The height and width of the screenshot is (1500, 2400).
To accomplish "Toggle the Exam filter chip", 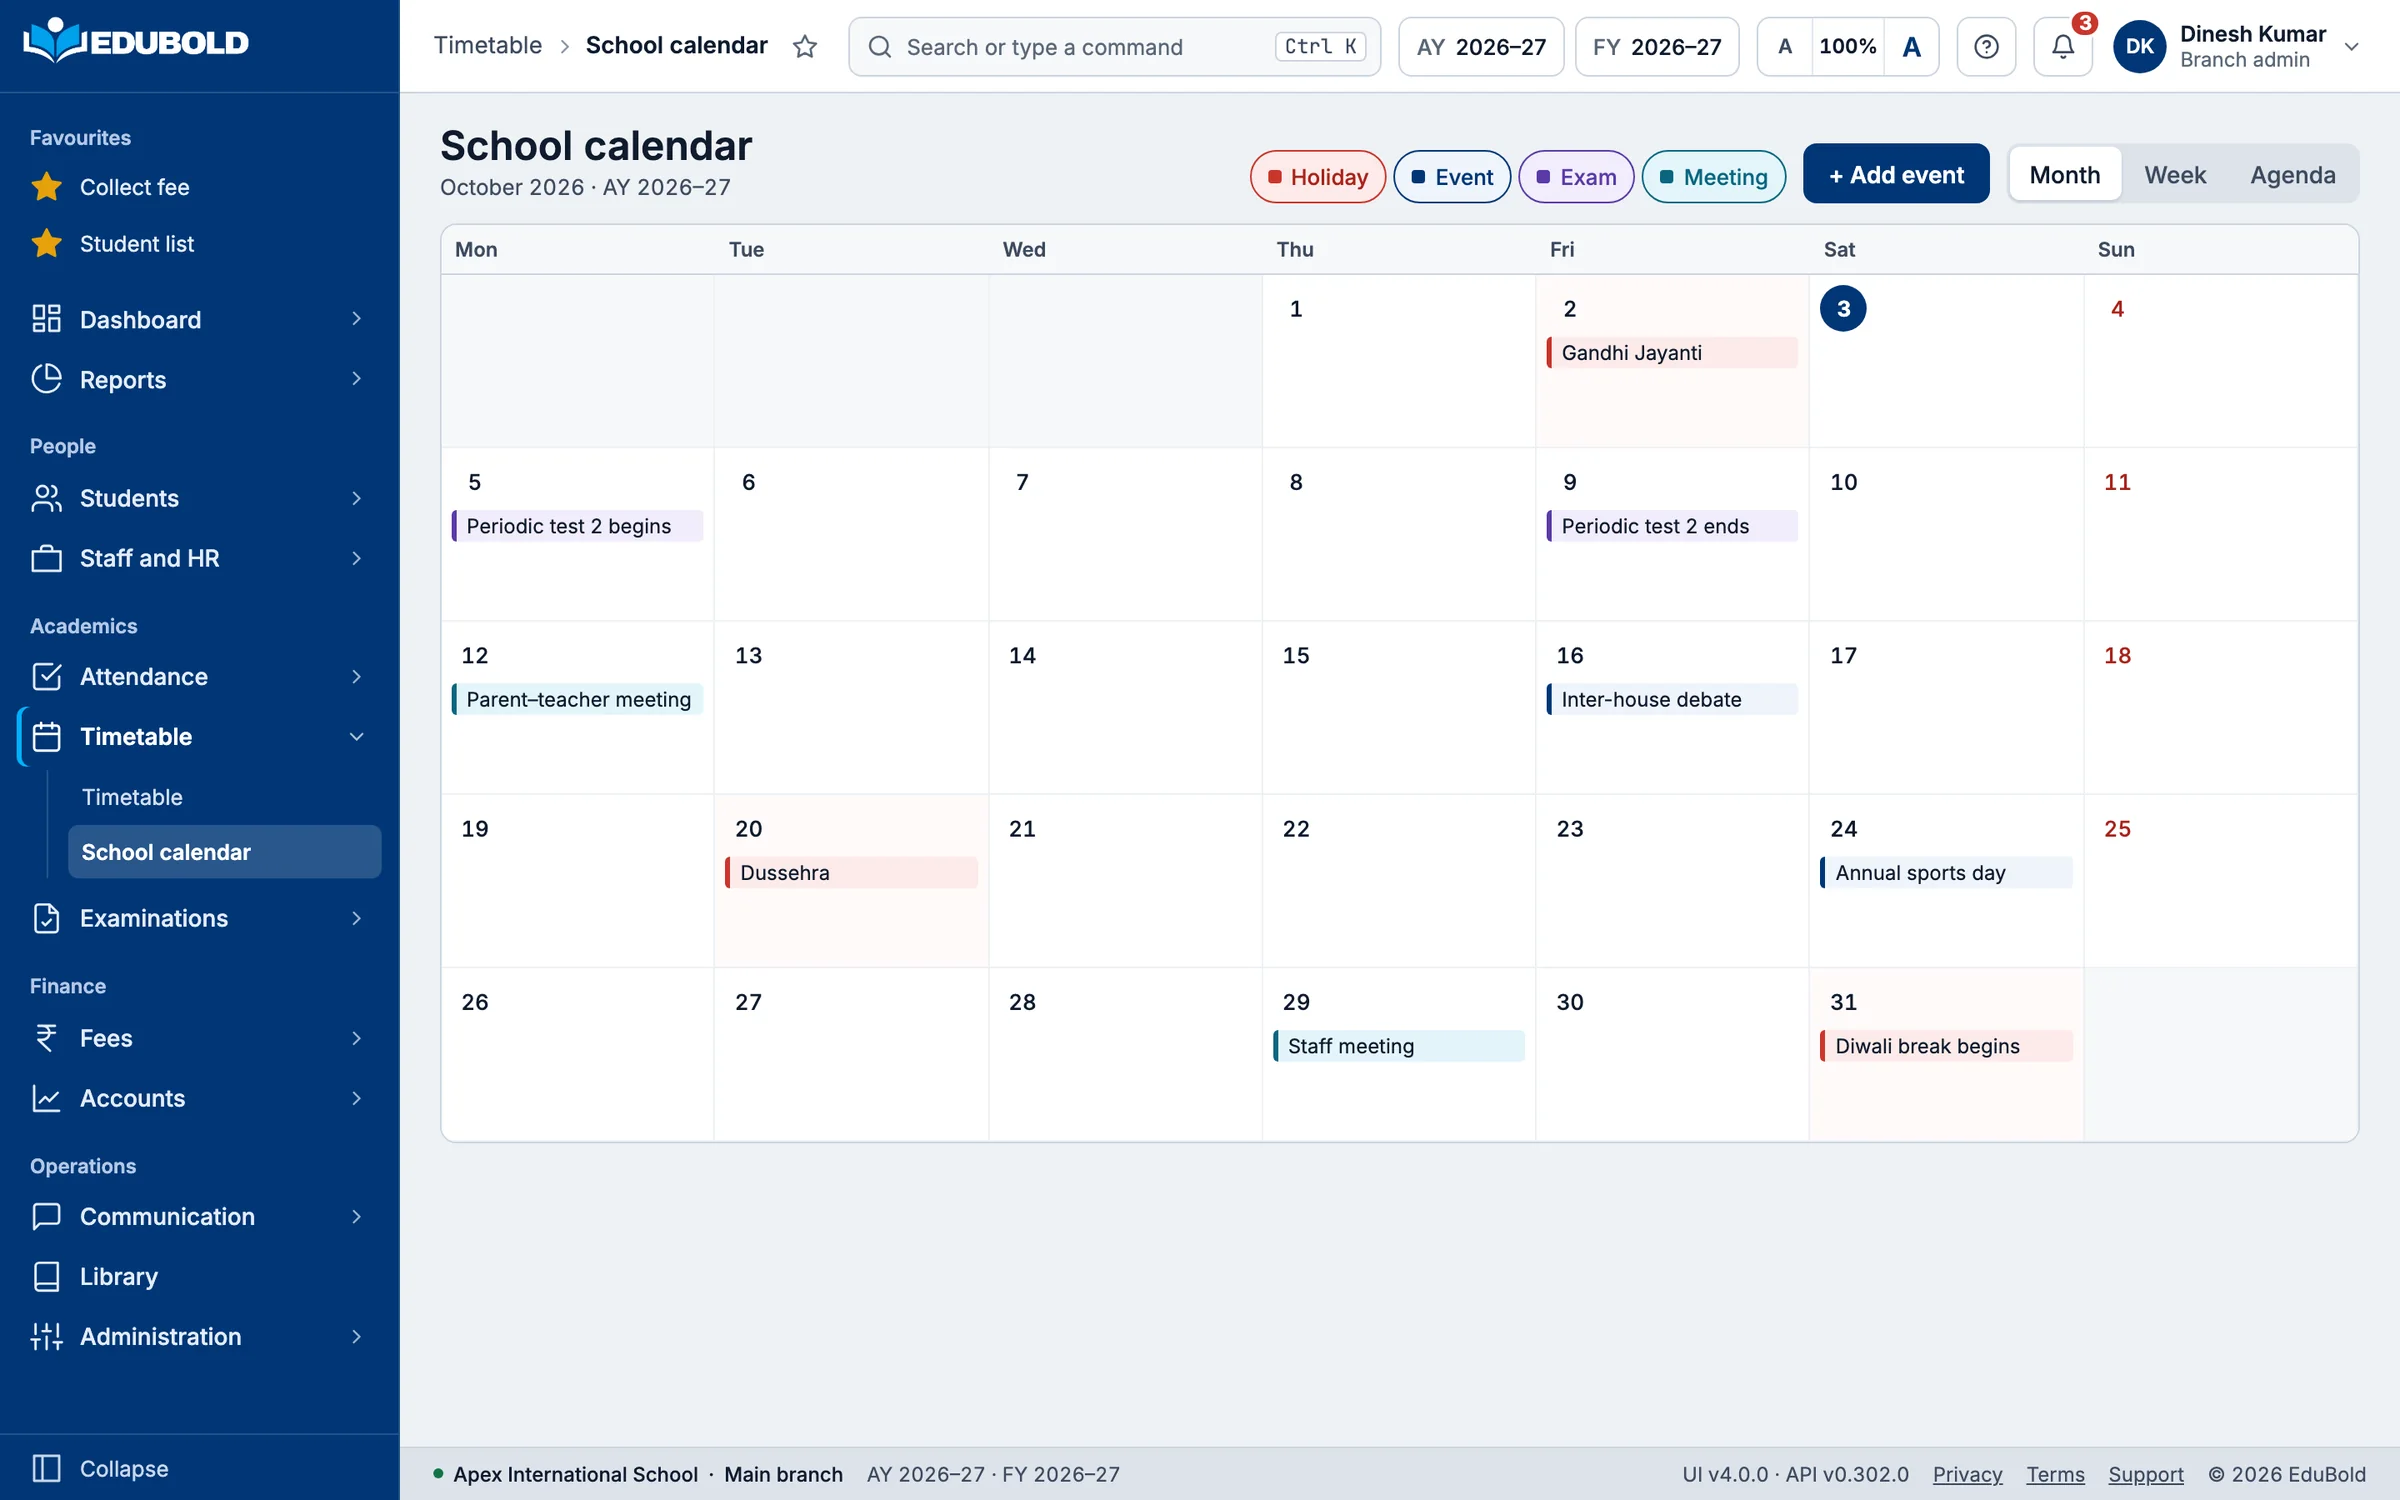I will pyautogui.click(x=1576, y=177).
